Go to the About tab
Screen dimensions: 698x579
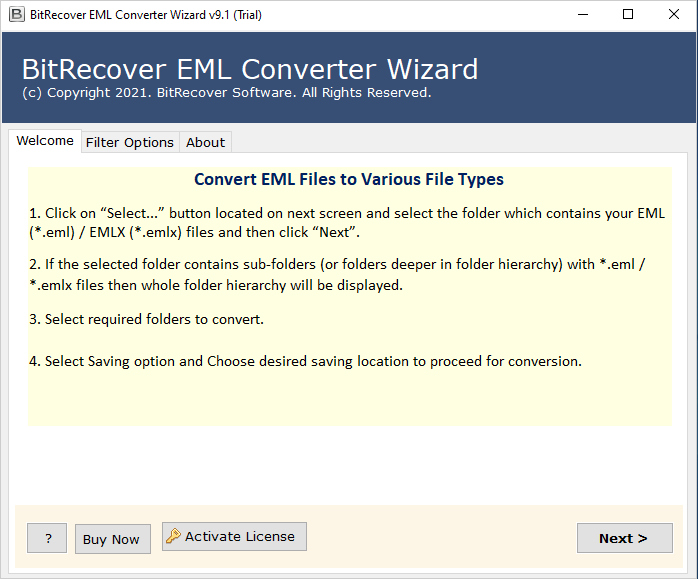coord(205,142)
